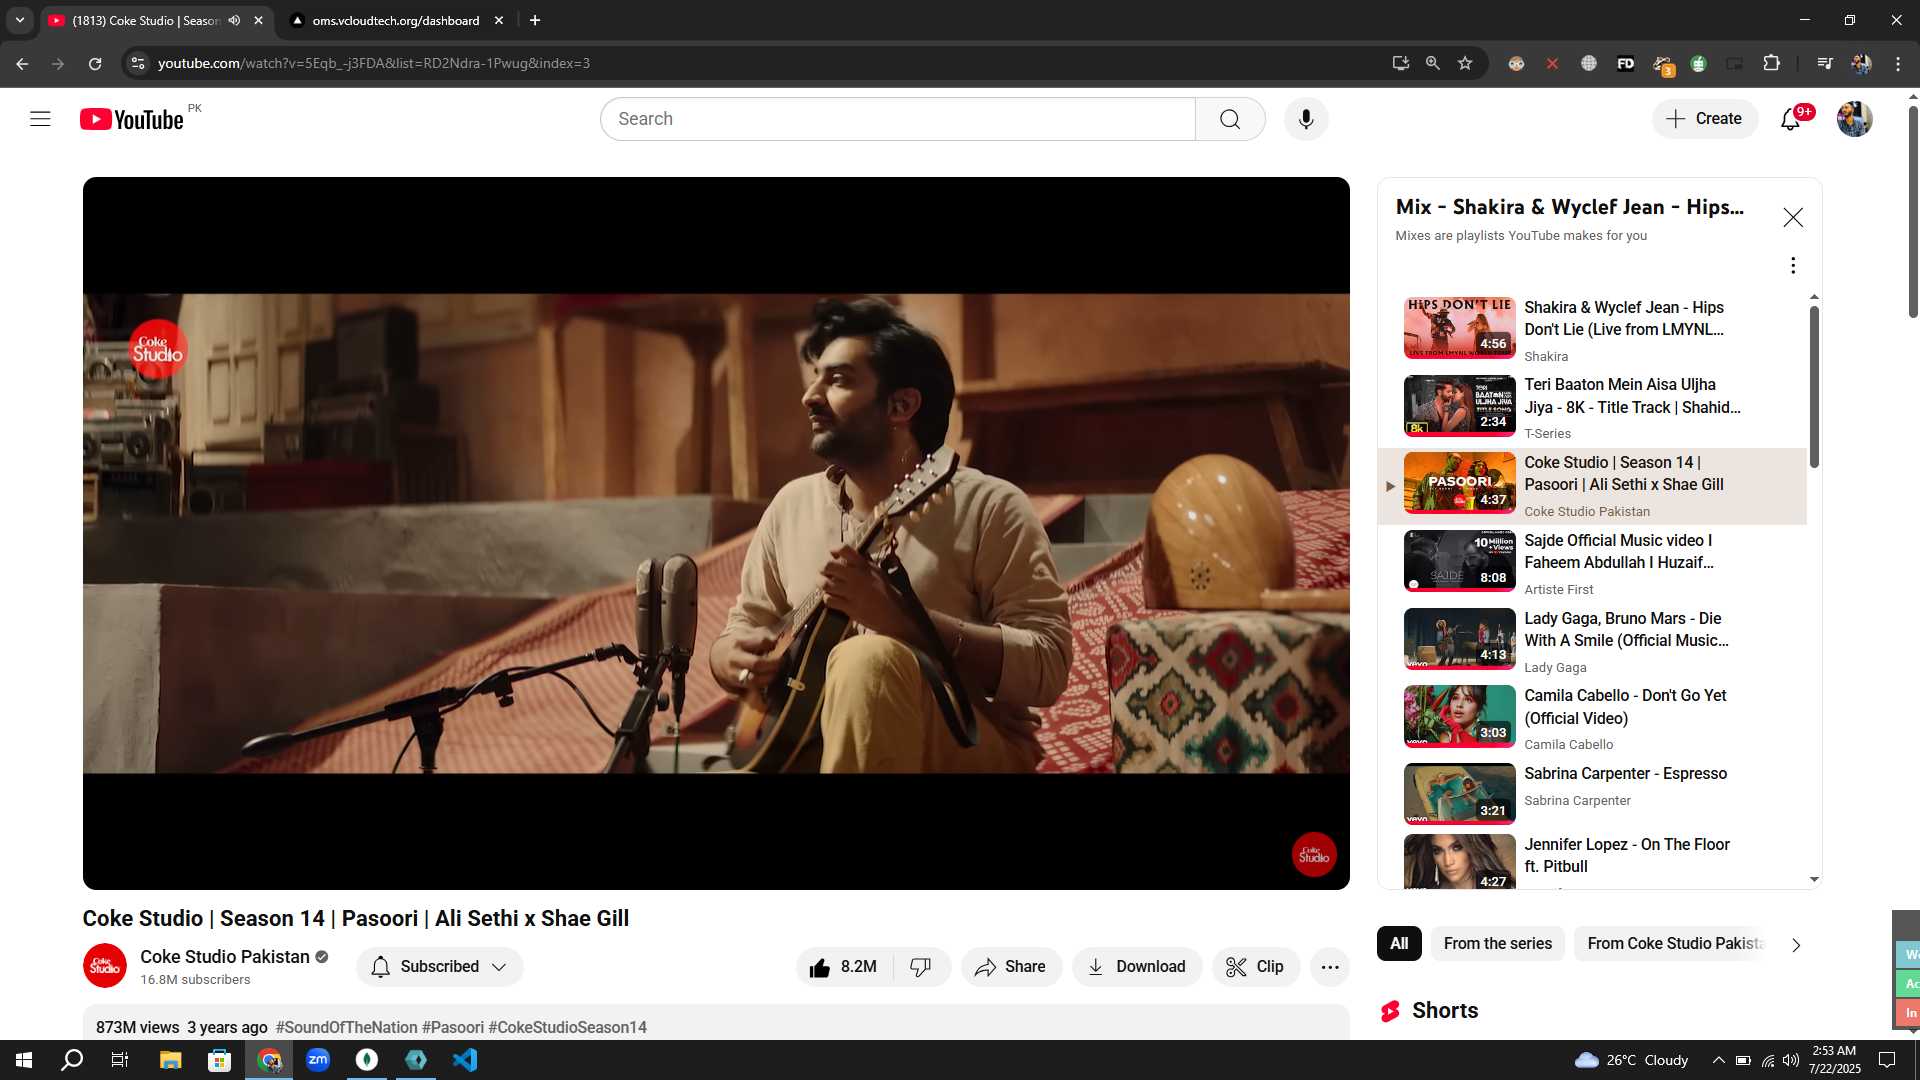
Task: Open #CokeStudioSeason14 hashtag link
Action: pyautogui.click(x=567, y=1027)
